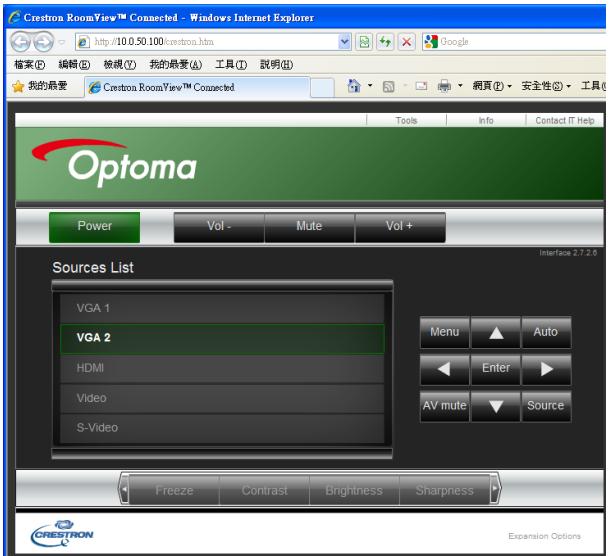The image size is (609, 556).
Task: Click the Contrast control
Action: pyautogui.click(x=264, y=490)
